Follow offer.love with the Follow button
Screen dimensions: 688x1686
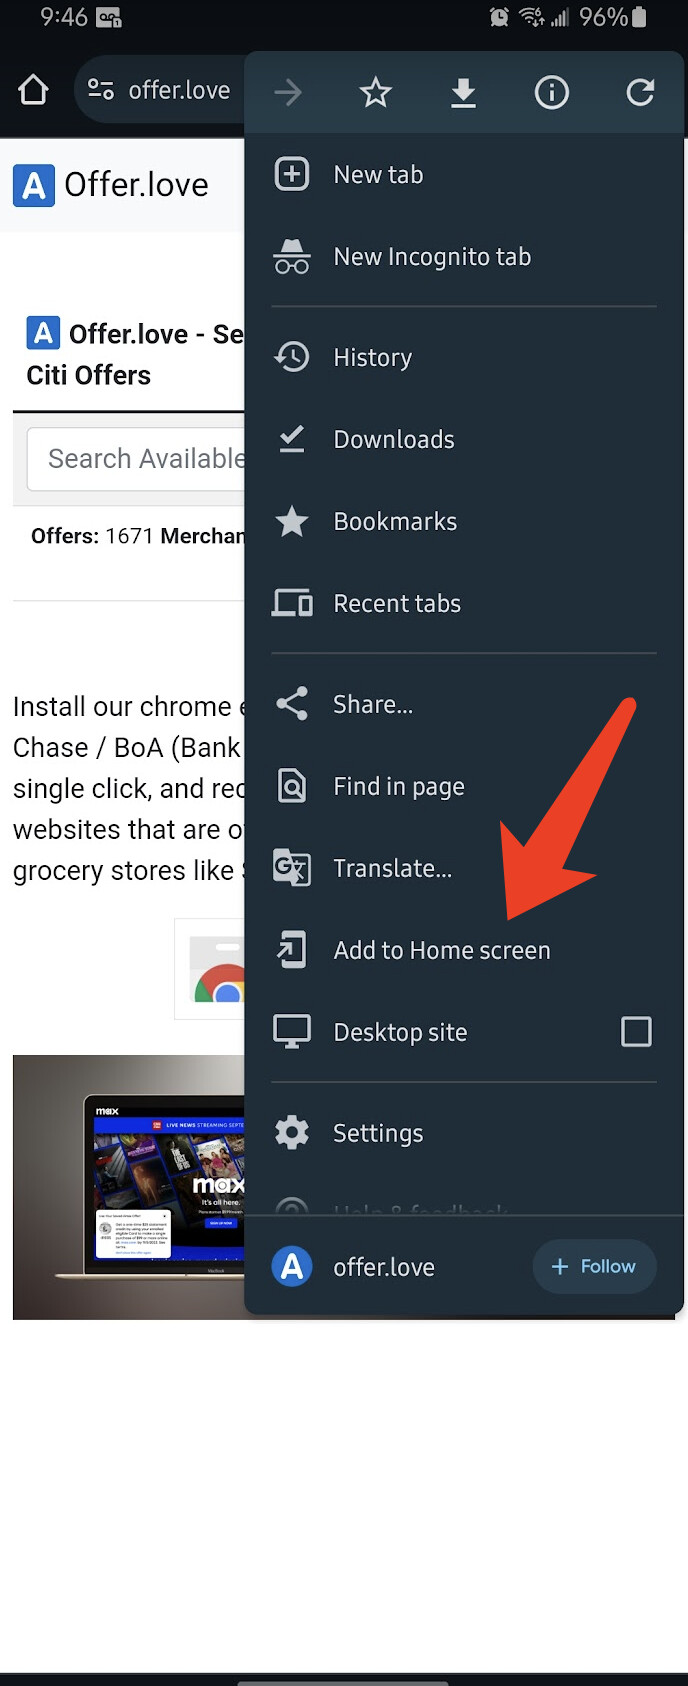[594, 1266]
